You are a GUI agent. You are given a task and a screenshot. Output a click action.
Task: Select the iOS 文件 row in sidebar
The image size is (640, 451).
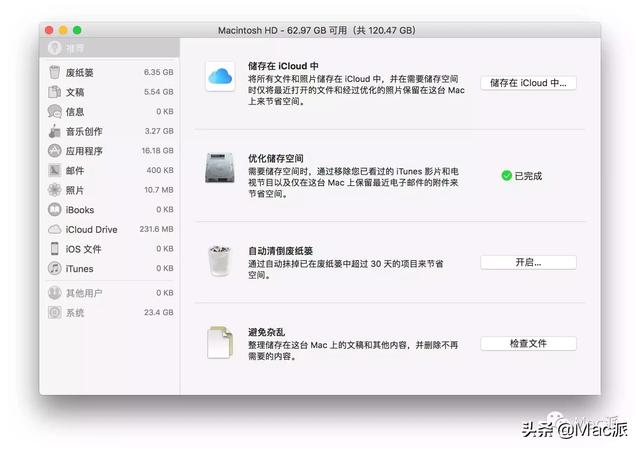point(110,249)
